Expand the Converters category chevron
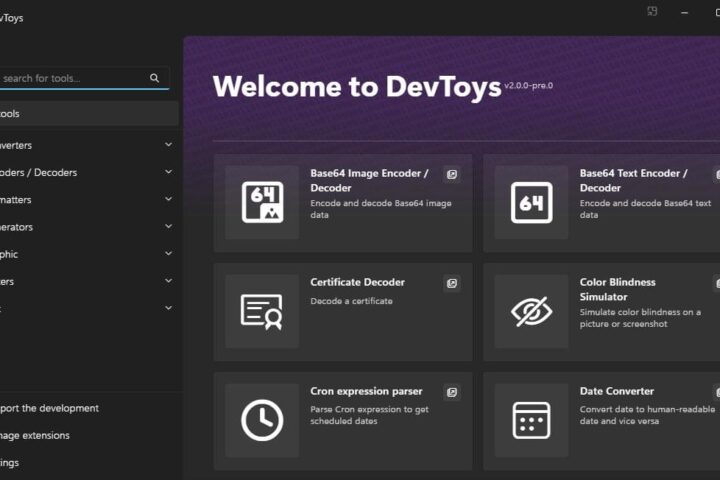Viewport: 720px width, 480px height. [x=169, y=145]
